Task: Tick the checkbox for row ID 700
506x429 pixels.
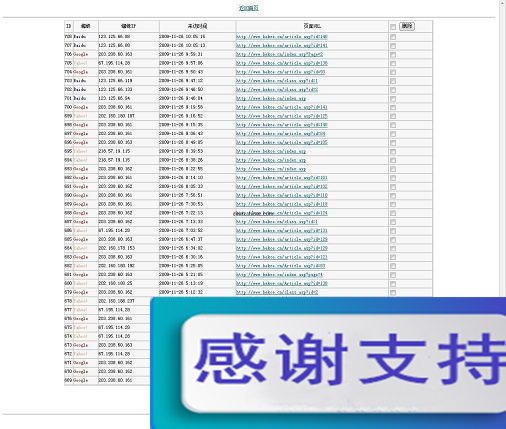Action: click(393, 107)
